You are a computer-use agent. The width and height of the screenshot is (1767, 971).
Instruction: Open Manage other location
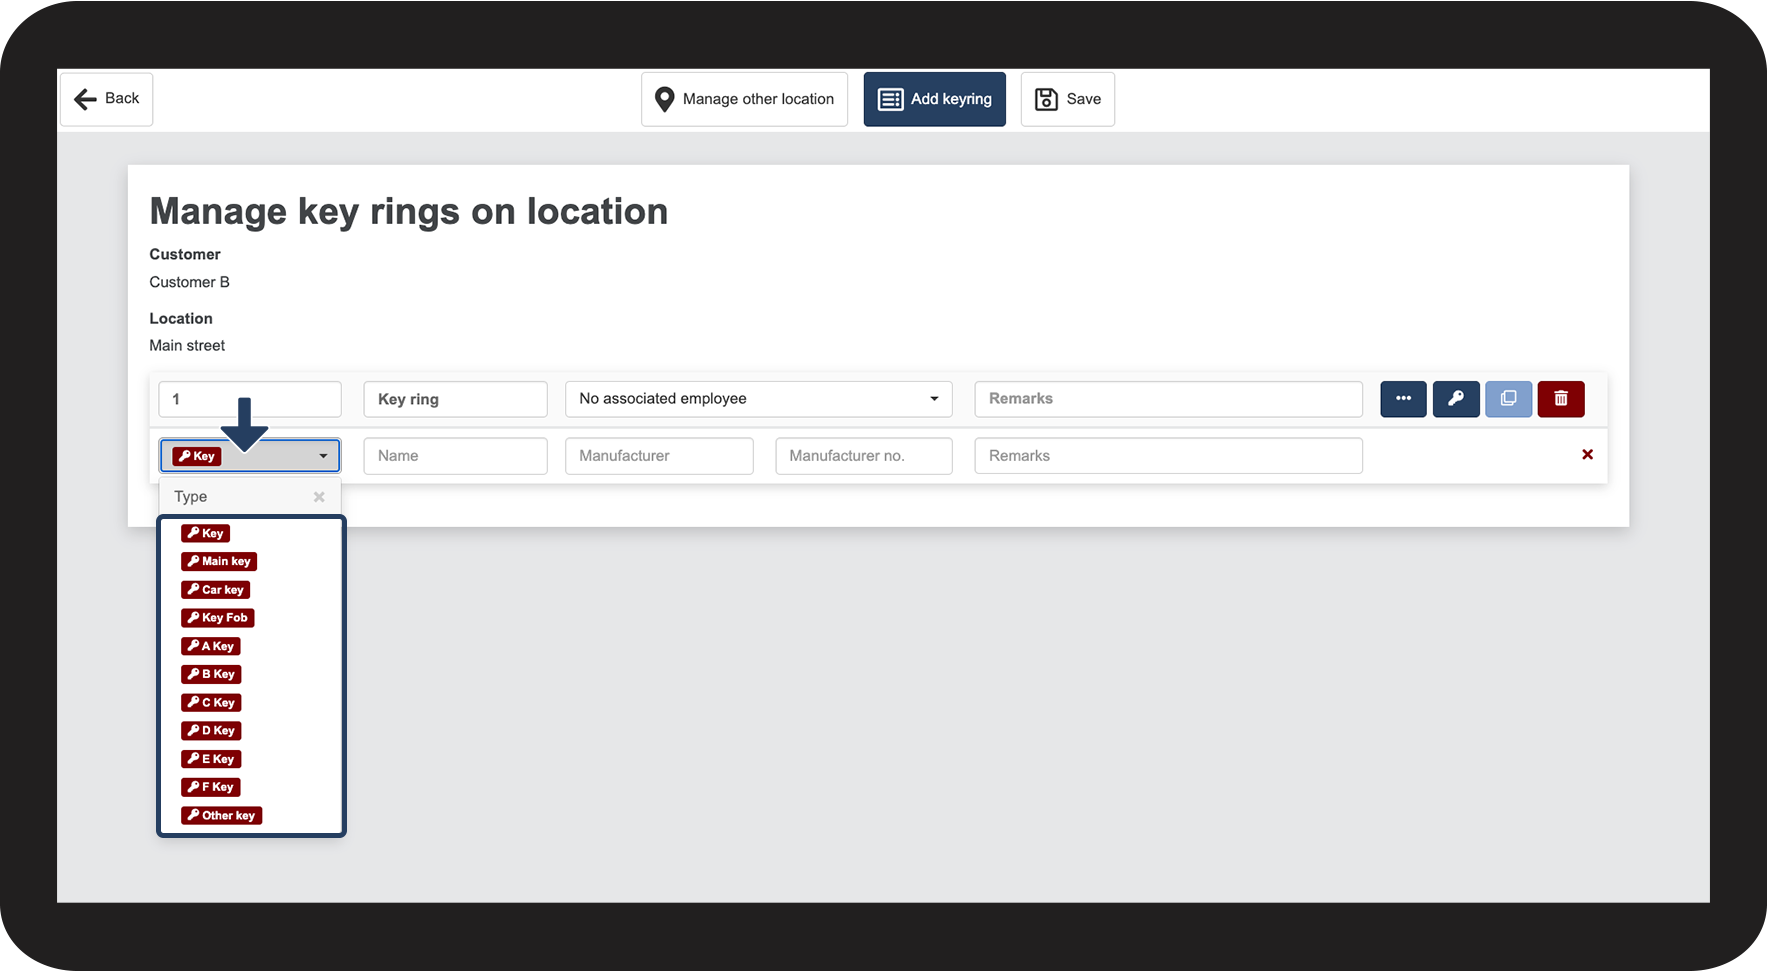point(744,99)
